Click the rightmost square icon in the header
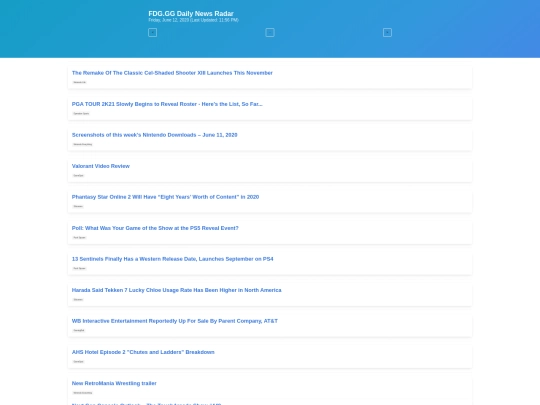The width and height of the screenshot is (540, 405). [x=387, y=33]
